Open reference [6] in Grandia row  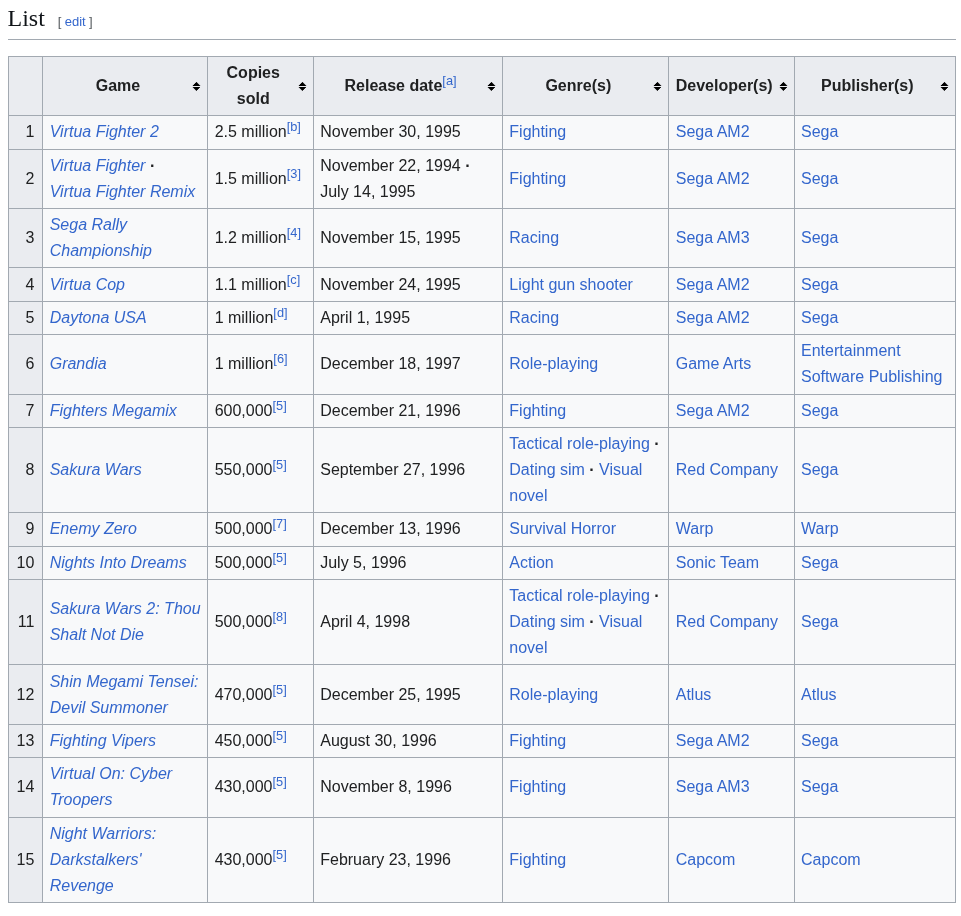coord(280,360)
